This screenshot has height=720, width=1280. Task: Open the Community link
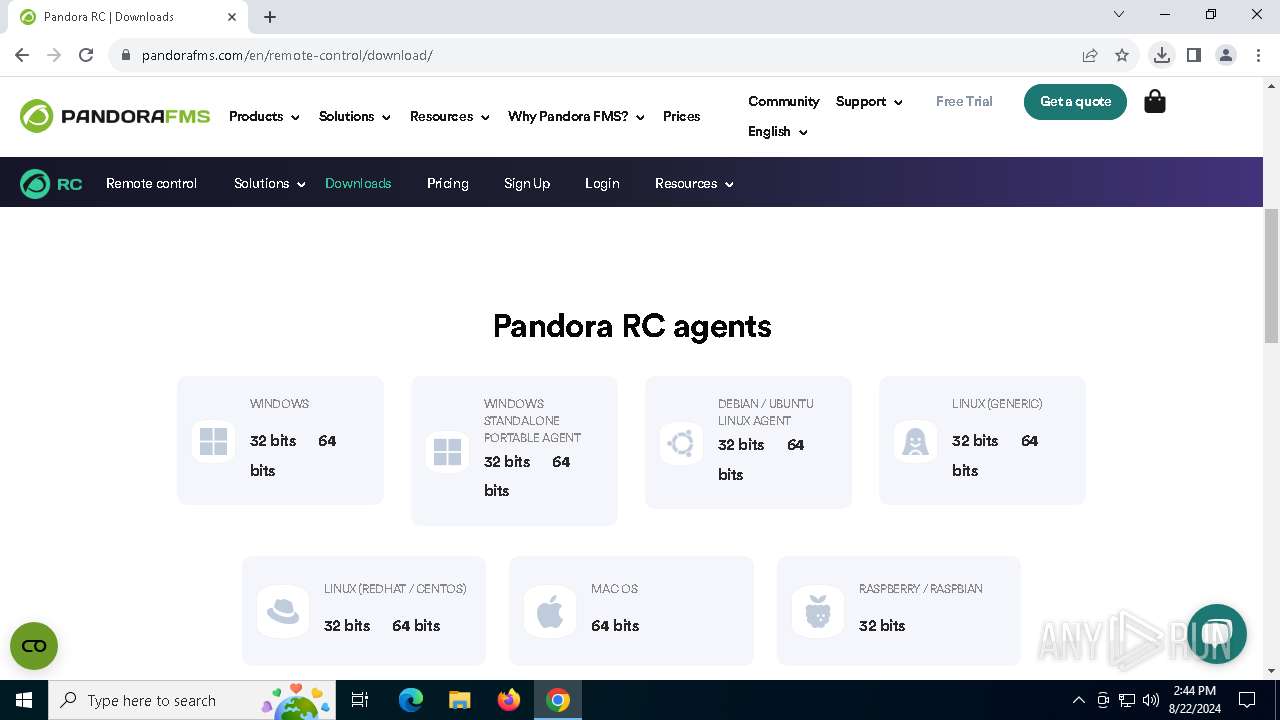coord(783,102)
